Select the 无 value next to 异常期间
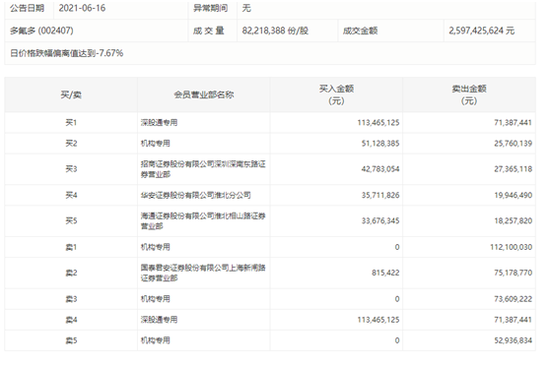 [246, 8]
